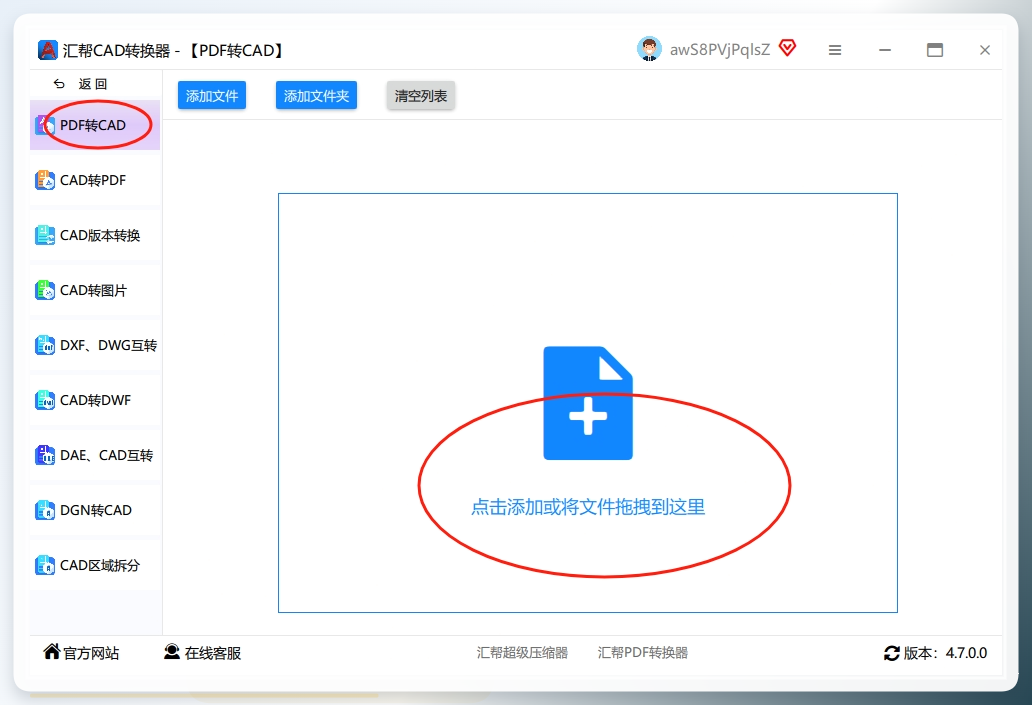Screen dimensions: 1032x705
Task: Open the 官方网站 link
Action: click(91, 653)
